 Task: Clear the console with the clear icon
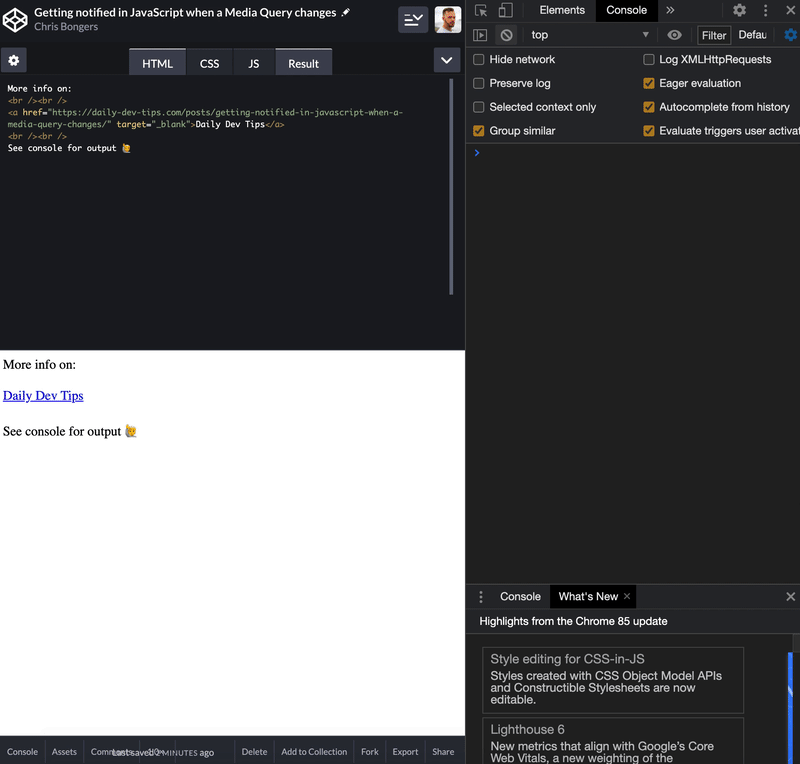tap(505, 34)
